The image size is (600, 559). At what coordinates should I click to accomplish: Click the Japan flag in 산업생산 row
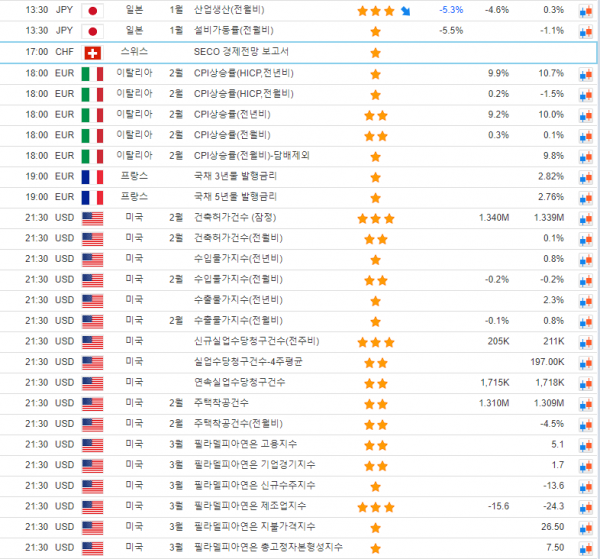(93, 11)
